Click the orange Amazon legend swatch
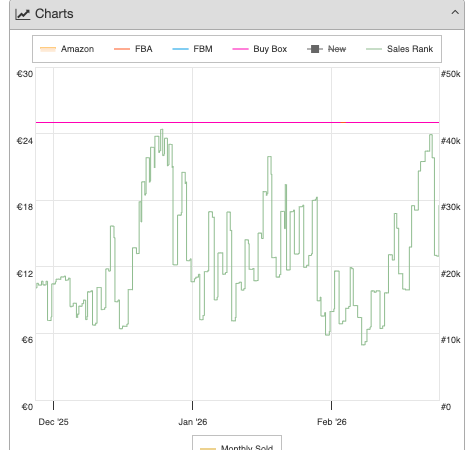474x450 pixels. (x=48, y=49)
